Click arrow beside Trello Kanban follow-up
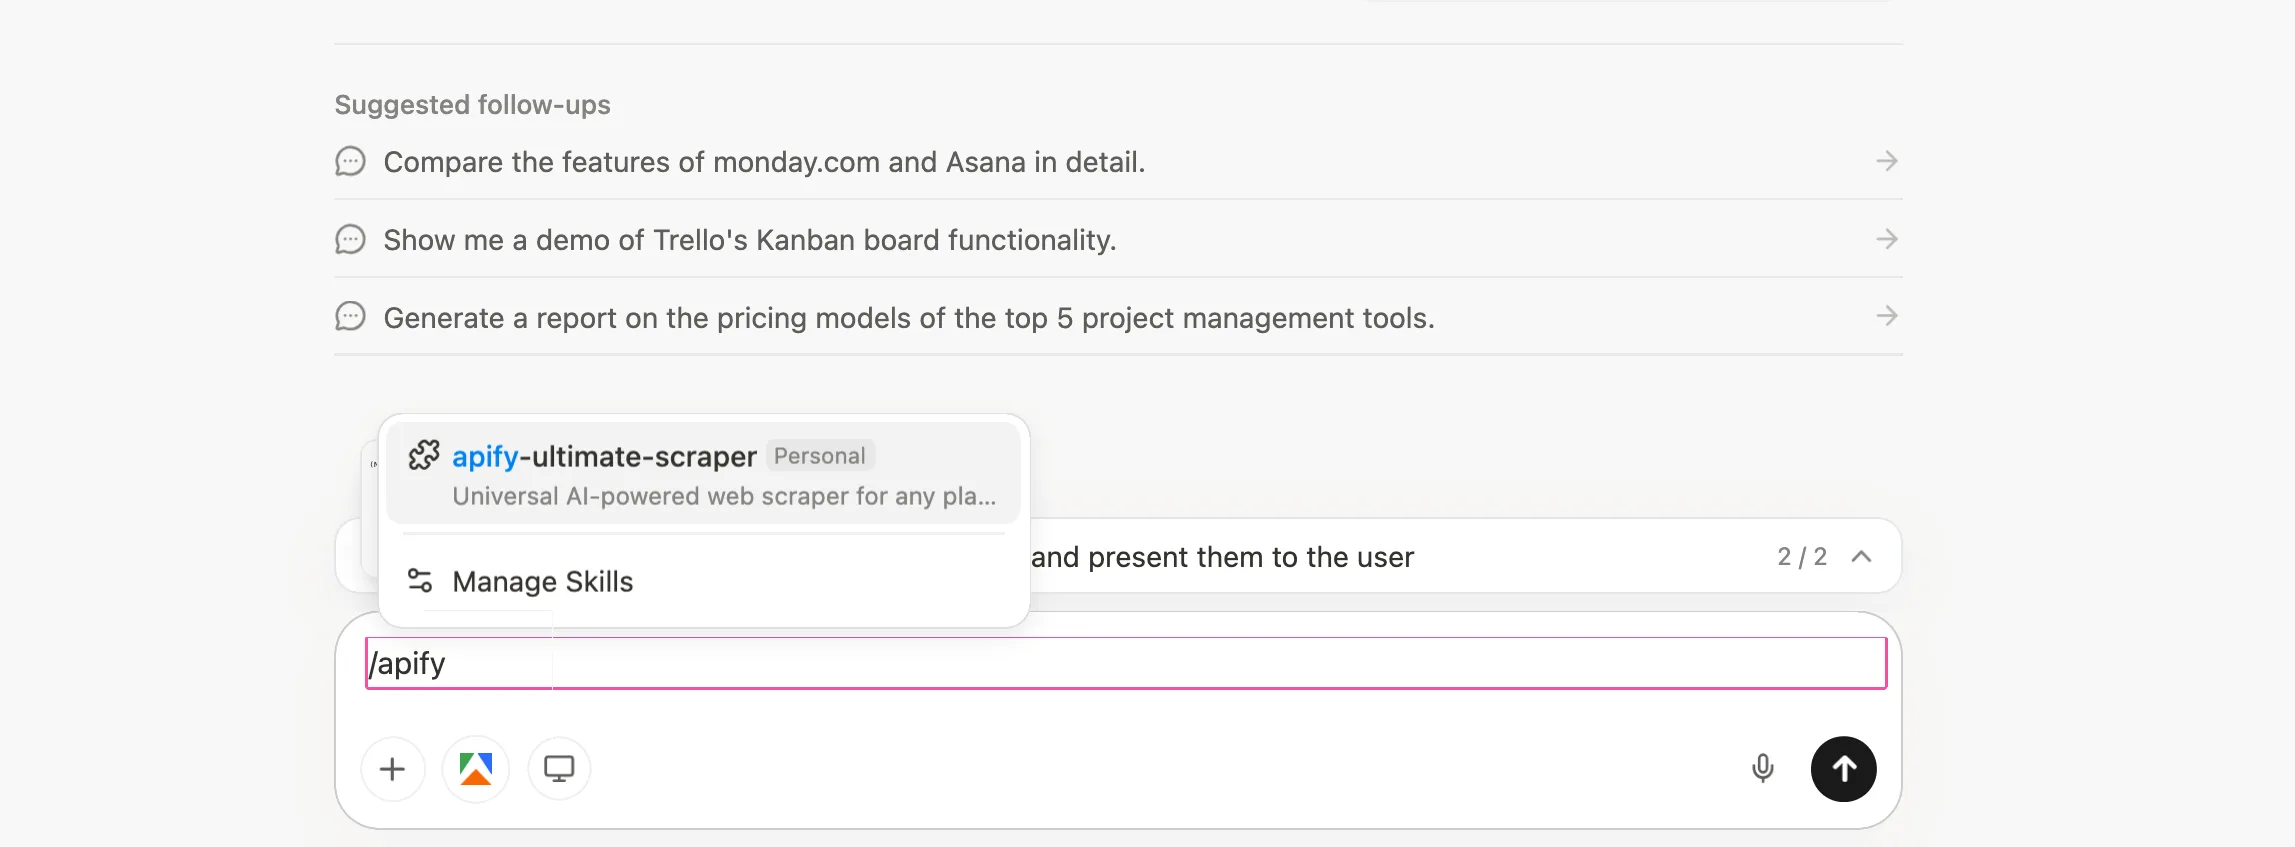This screenshot has width=2295, height=847. coord(1887,239)
